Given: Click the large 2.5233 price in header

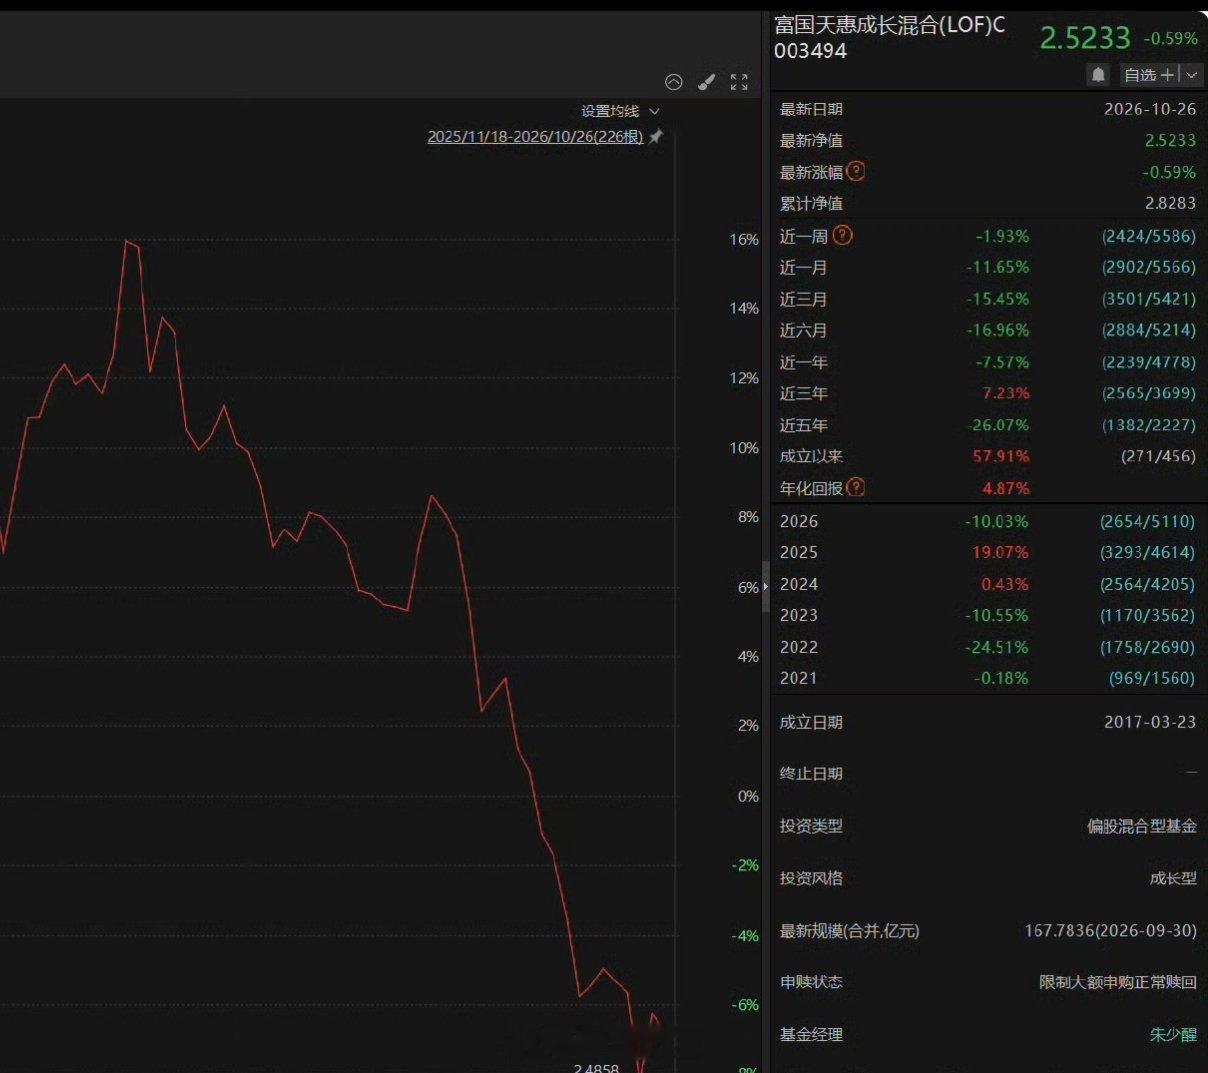Looking at the screenshot, I should 1085,38.
